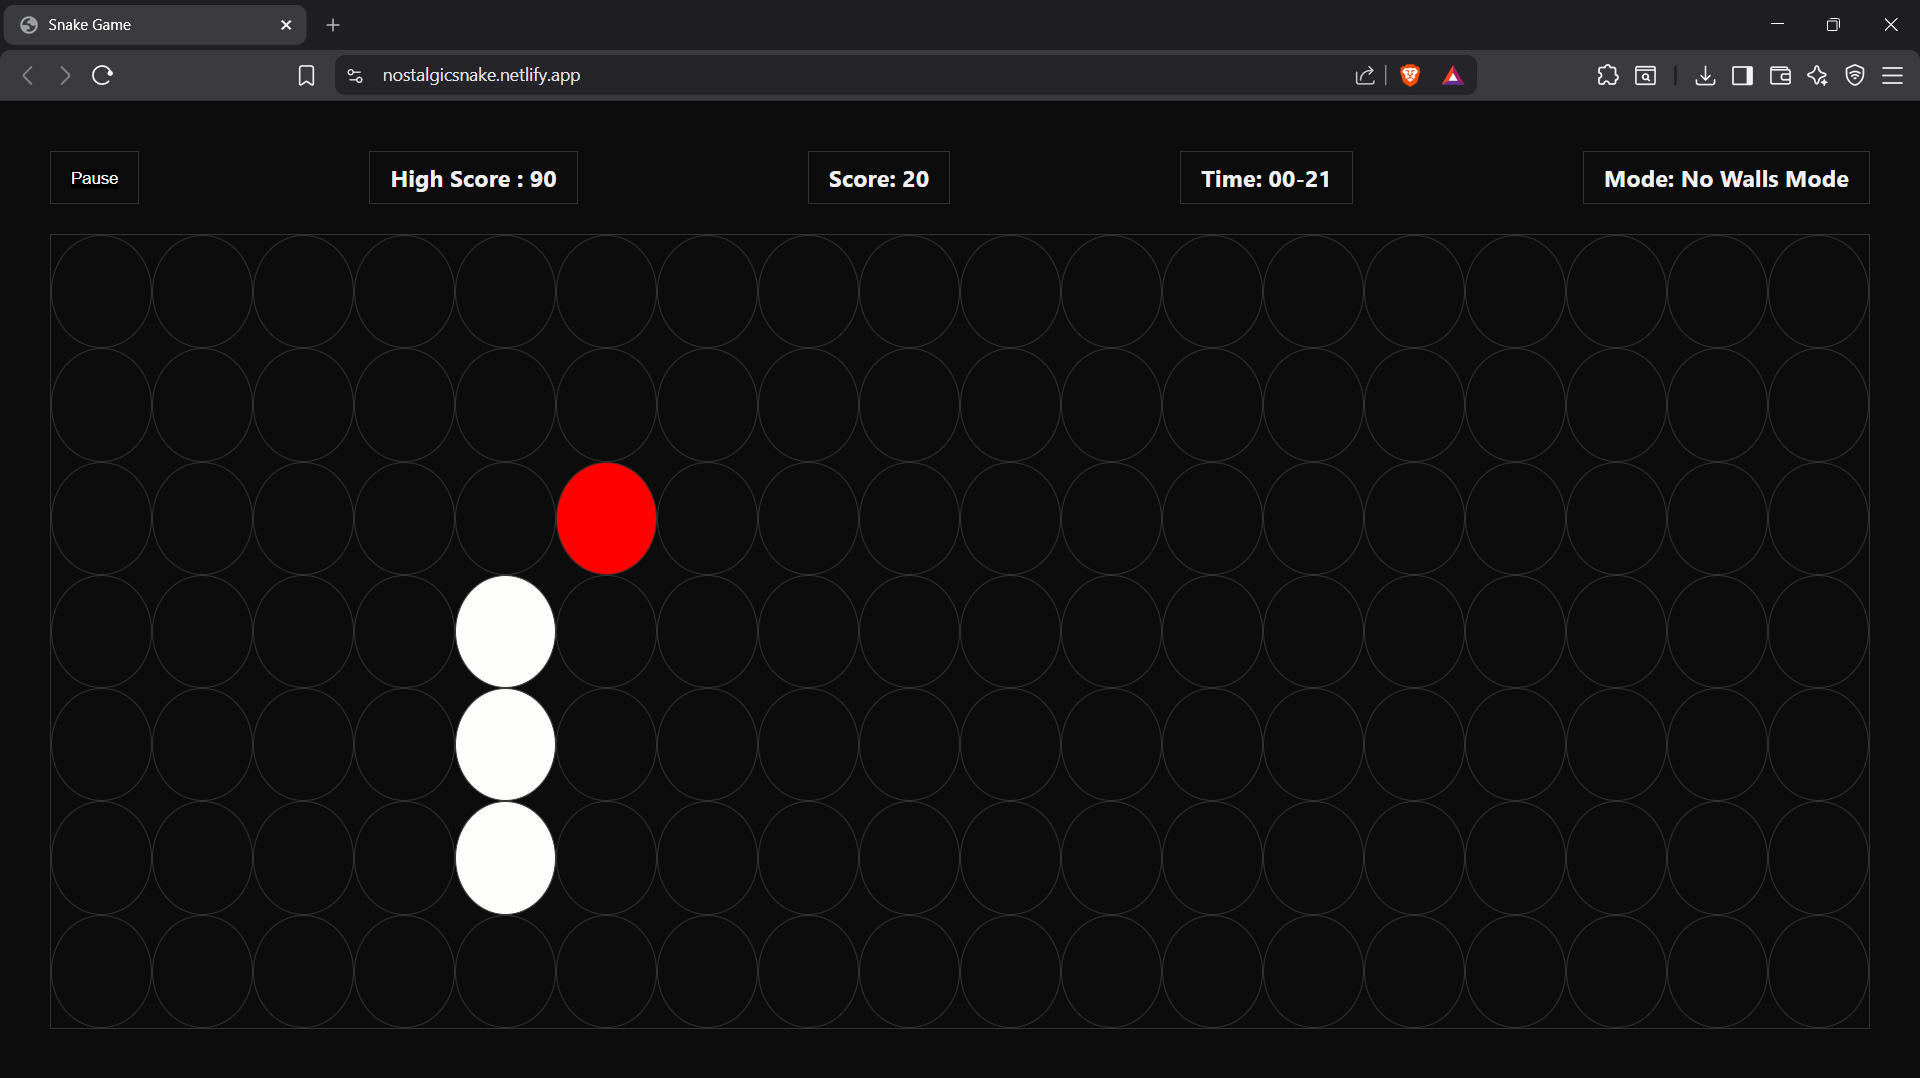The height and width of the screenshot is (1078, 1920).
Task: Open the browser hamburger menu
Action: pyautogui.click(x=1894, y=75)
